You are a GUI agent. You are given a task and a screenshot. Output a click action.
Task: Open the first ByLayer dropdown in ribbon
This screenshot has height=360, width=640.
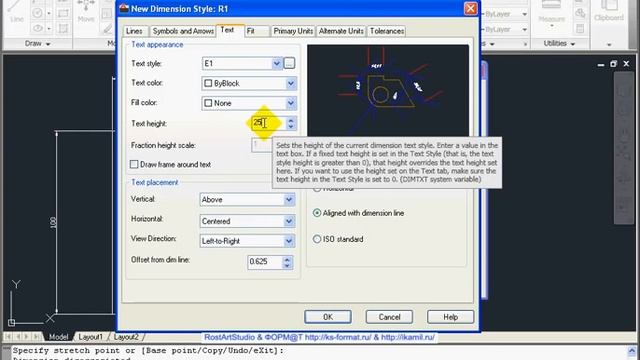(x=524, y=14)
